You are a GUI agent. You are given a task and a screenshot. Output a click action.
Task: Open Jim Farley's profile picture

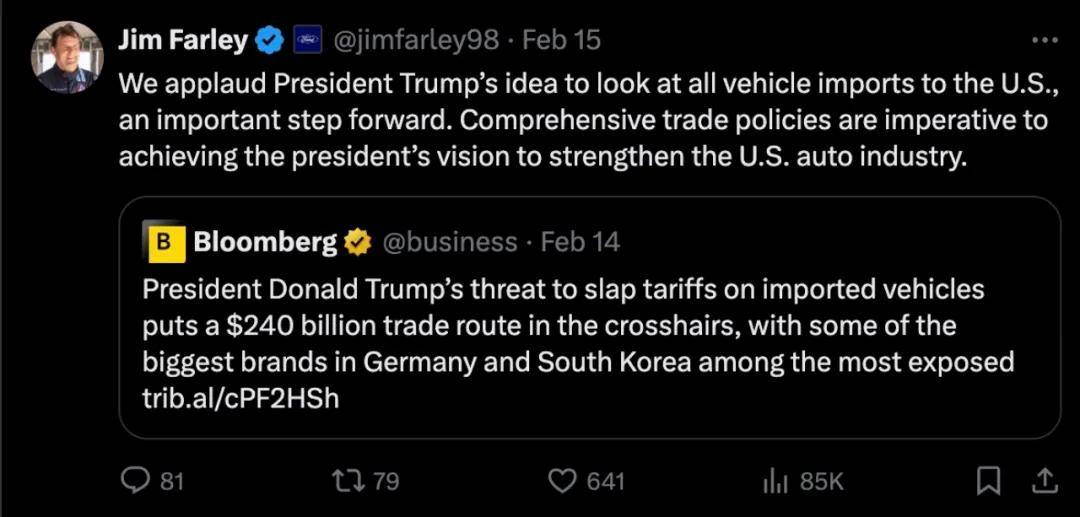[67, 56]
